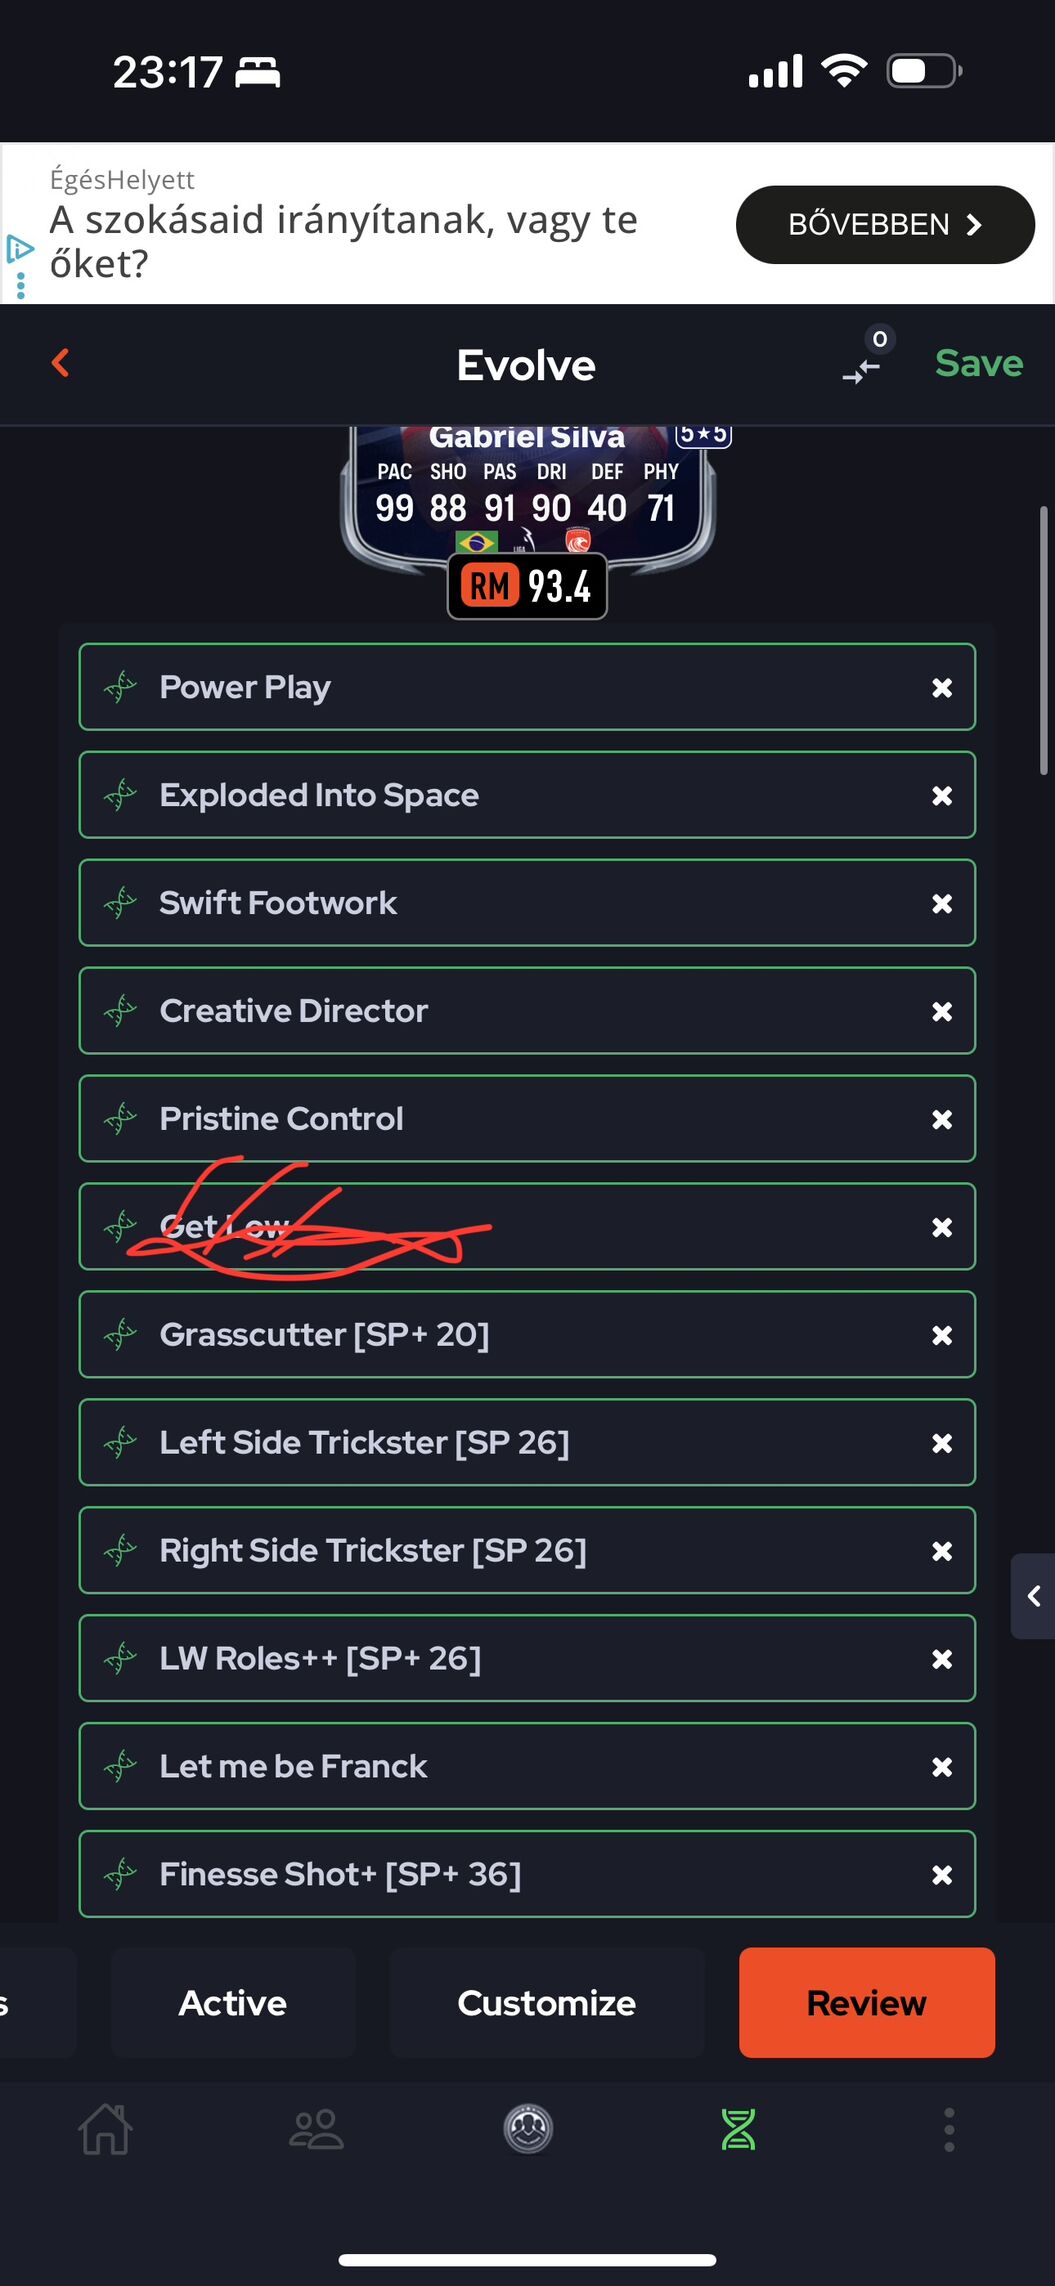Select the Creative Director evolution row
This screenshot has width=1055, height=2286.
click(500, 1011)
